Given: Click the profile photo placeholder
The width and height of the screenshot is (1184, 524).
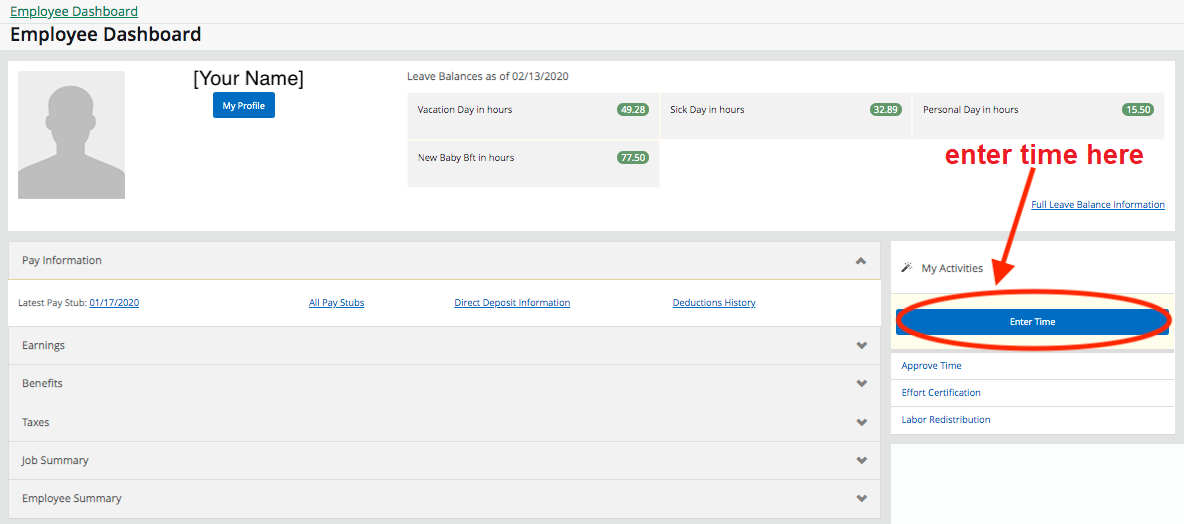Looking at the screenshot, I should [71, 135].
